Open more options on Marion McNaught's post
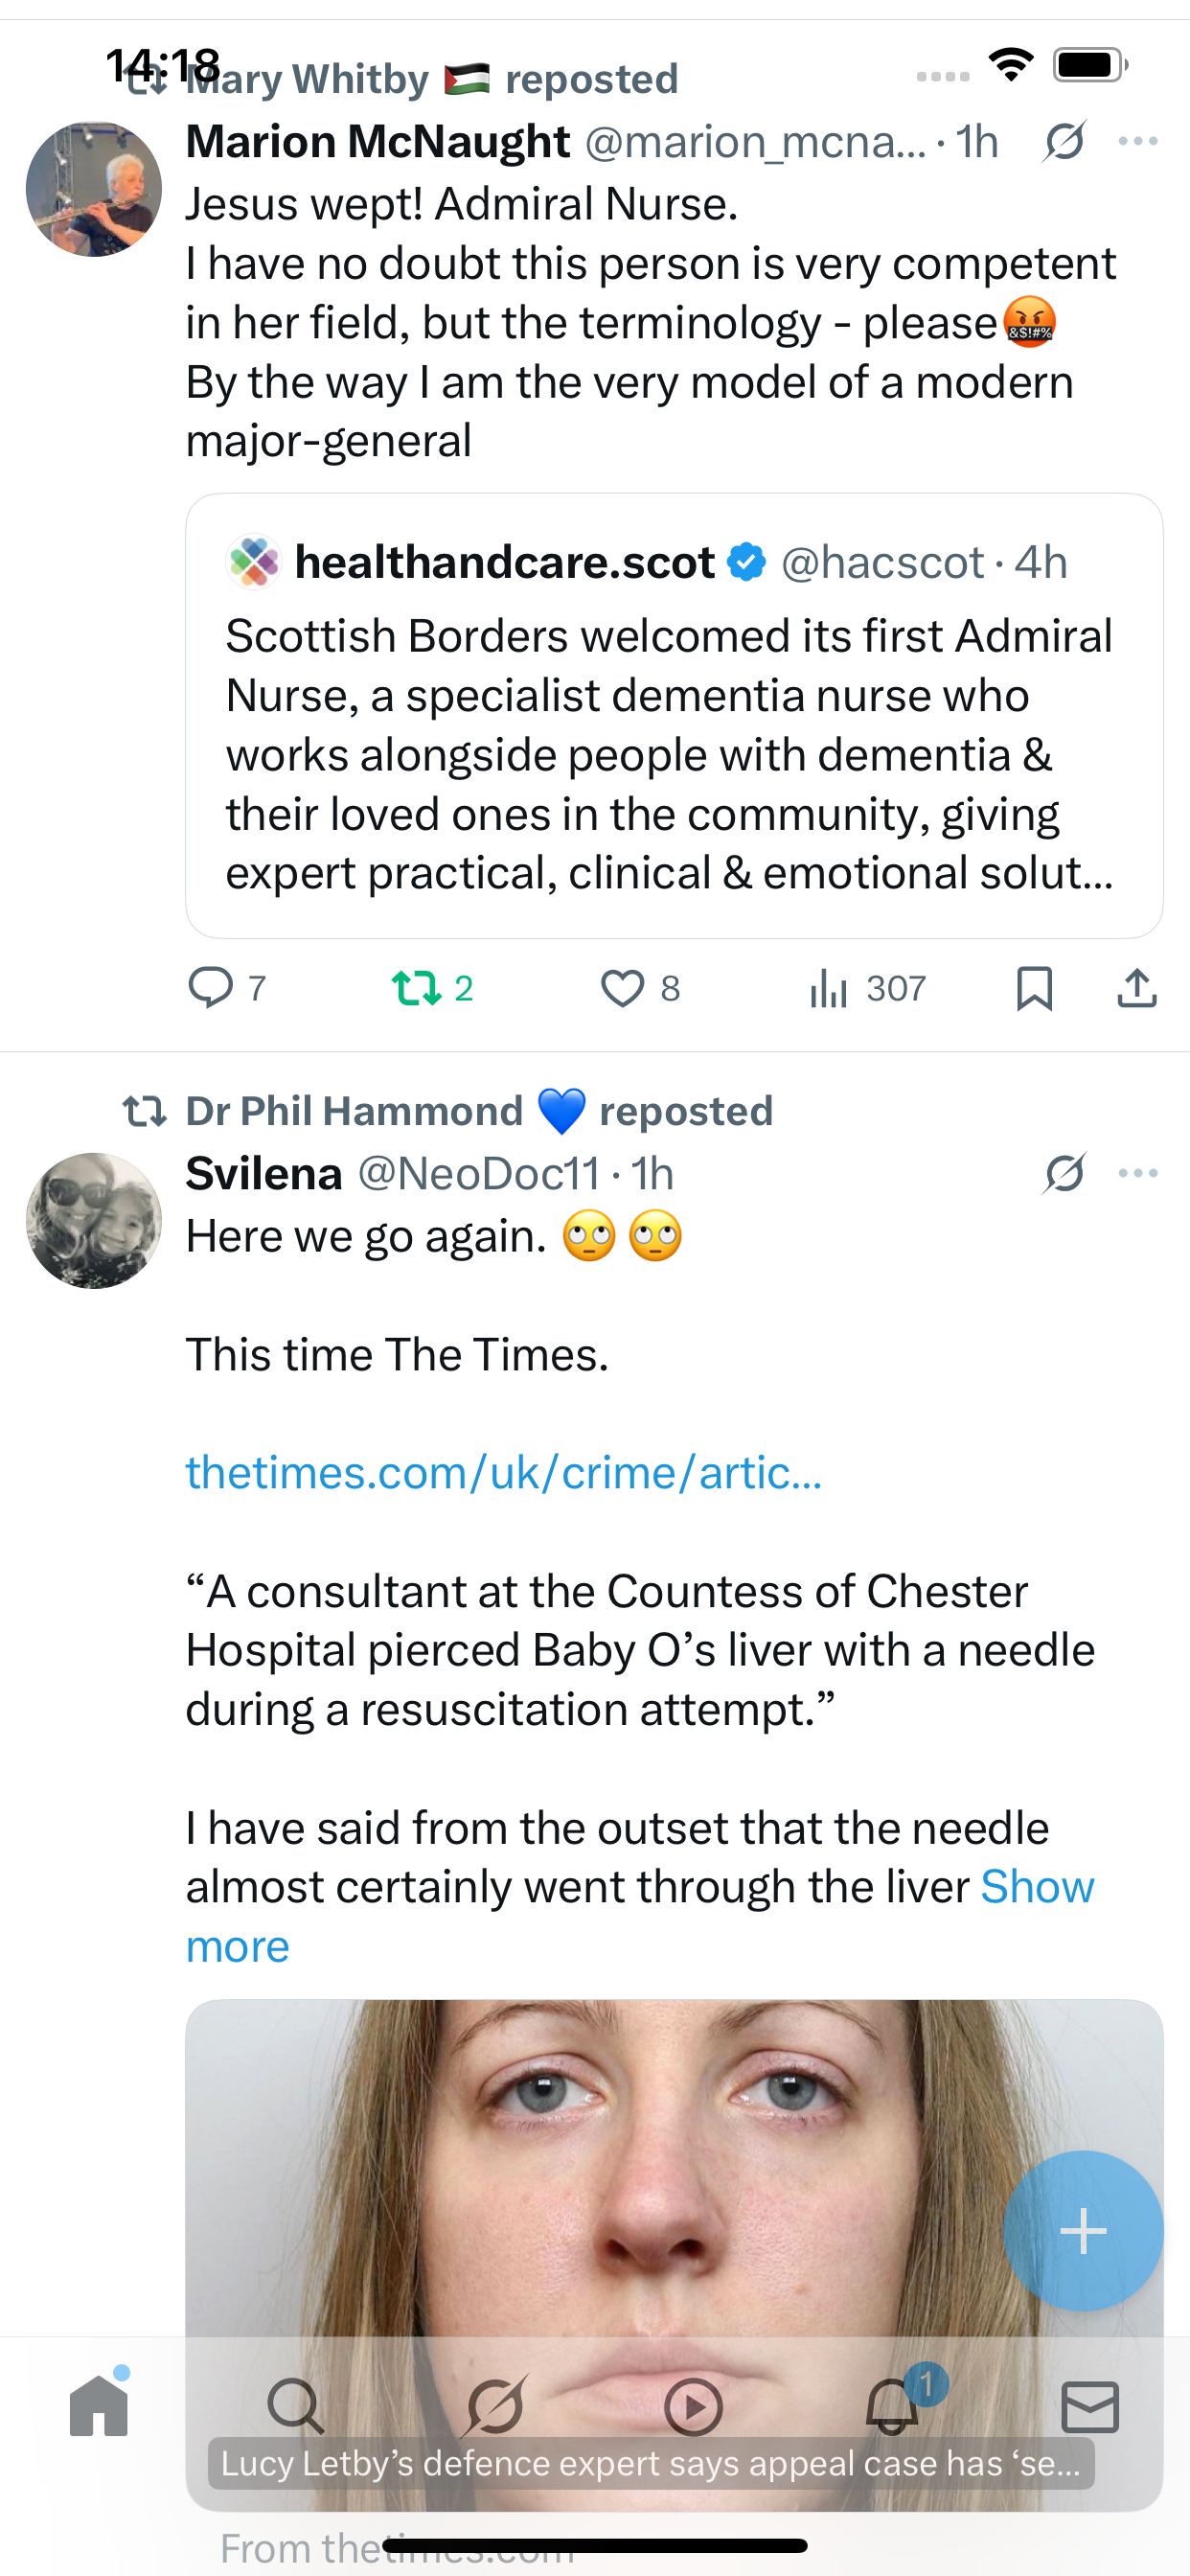The image size is (1190, 2576). coord(1138,141)
